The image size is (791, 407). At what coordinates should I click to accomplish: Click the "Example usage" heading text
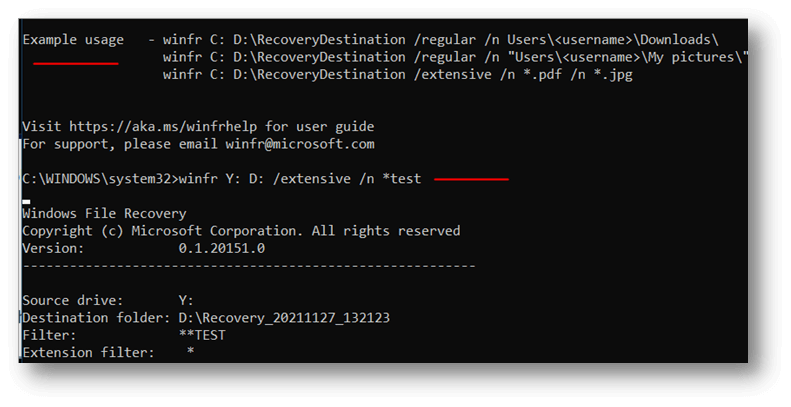[x=73, y=40]
